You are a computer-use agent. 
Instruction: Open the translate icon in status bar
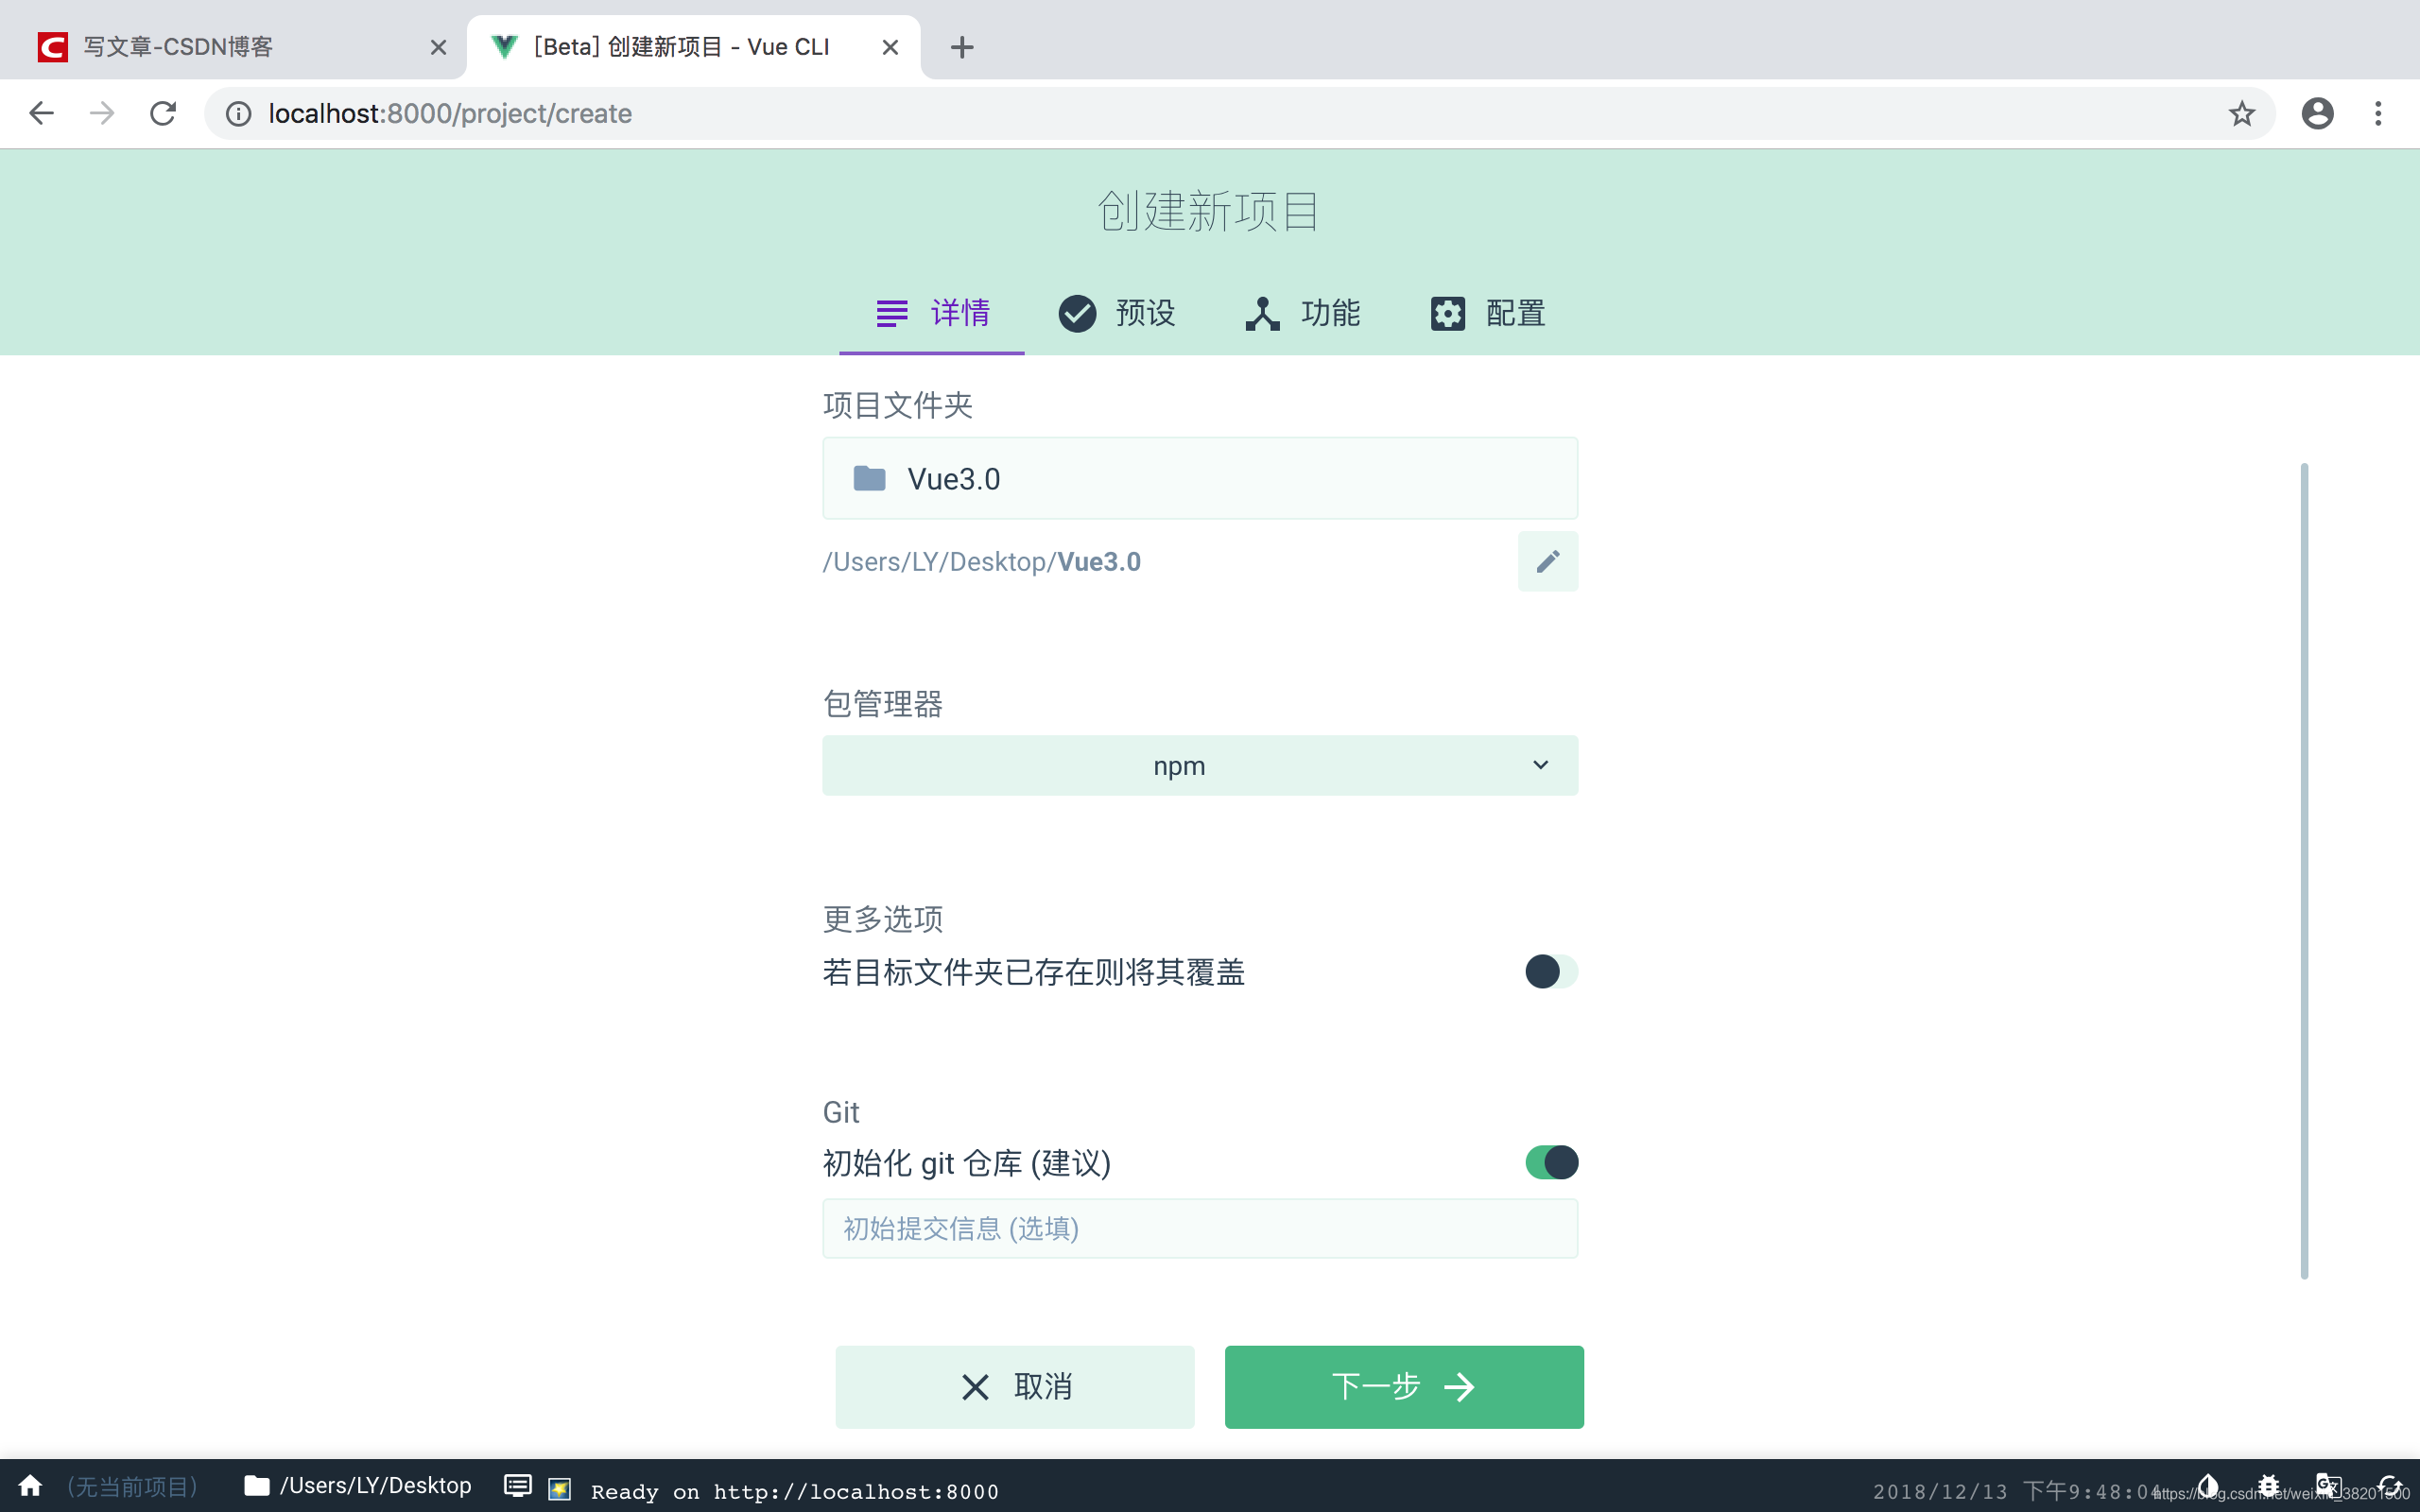coord(2328,1486)
